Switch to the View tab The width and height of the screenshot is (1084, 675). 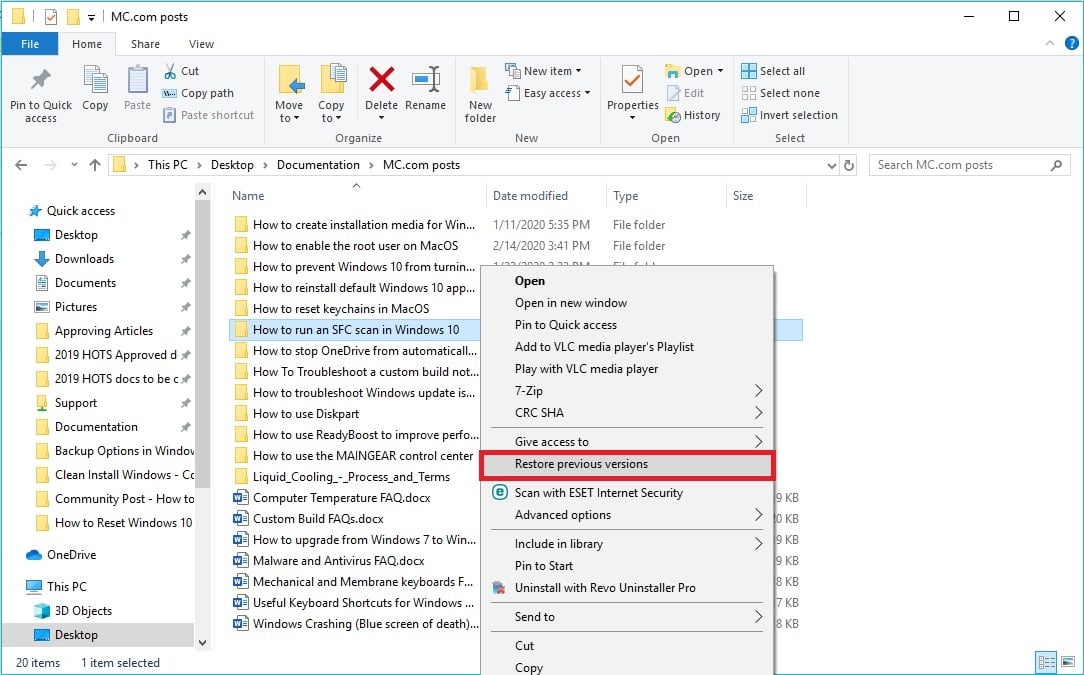coord(201,44)
